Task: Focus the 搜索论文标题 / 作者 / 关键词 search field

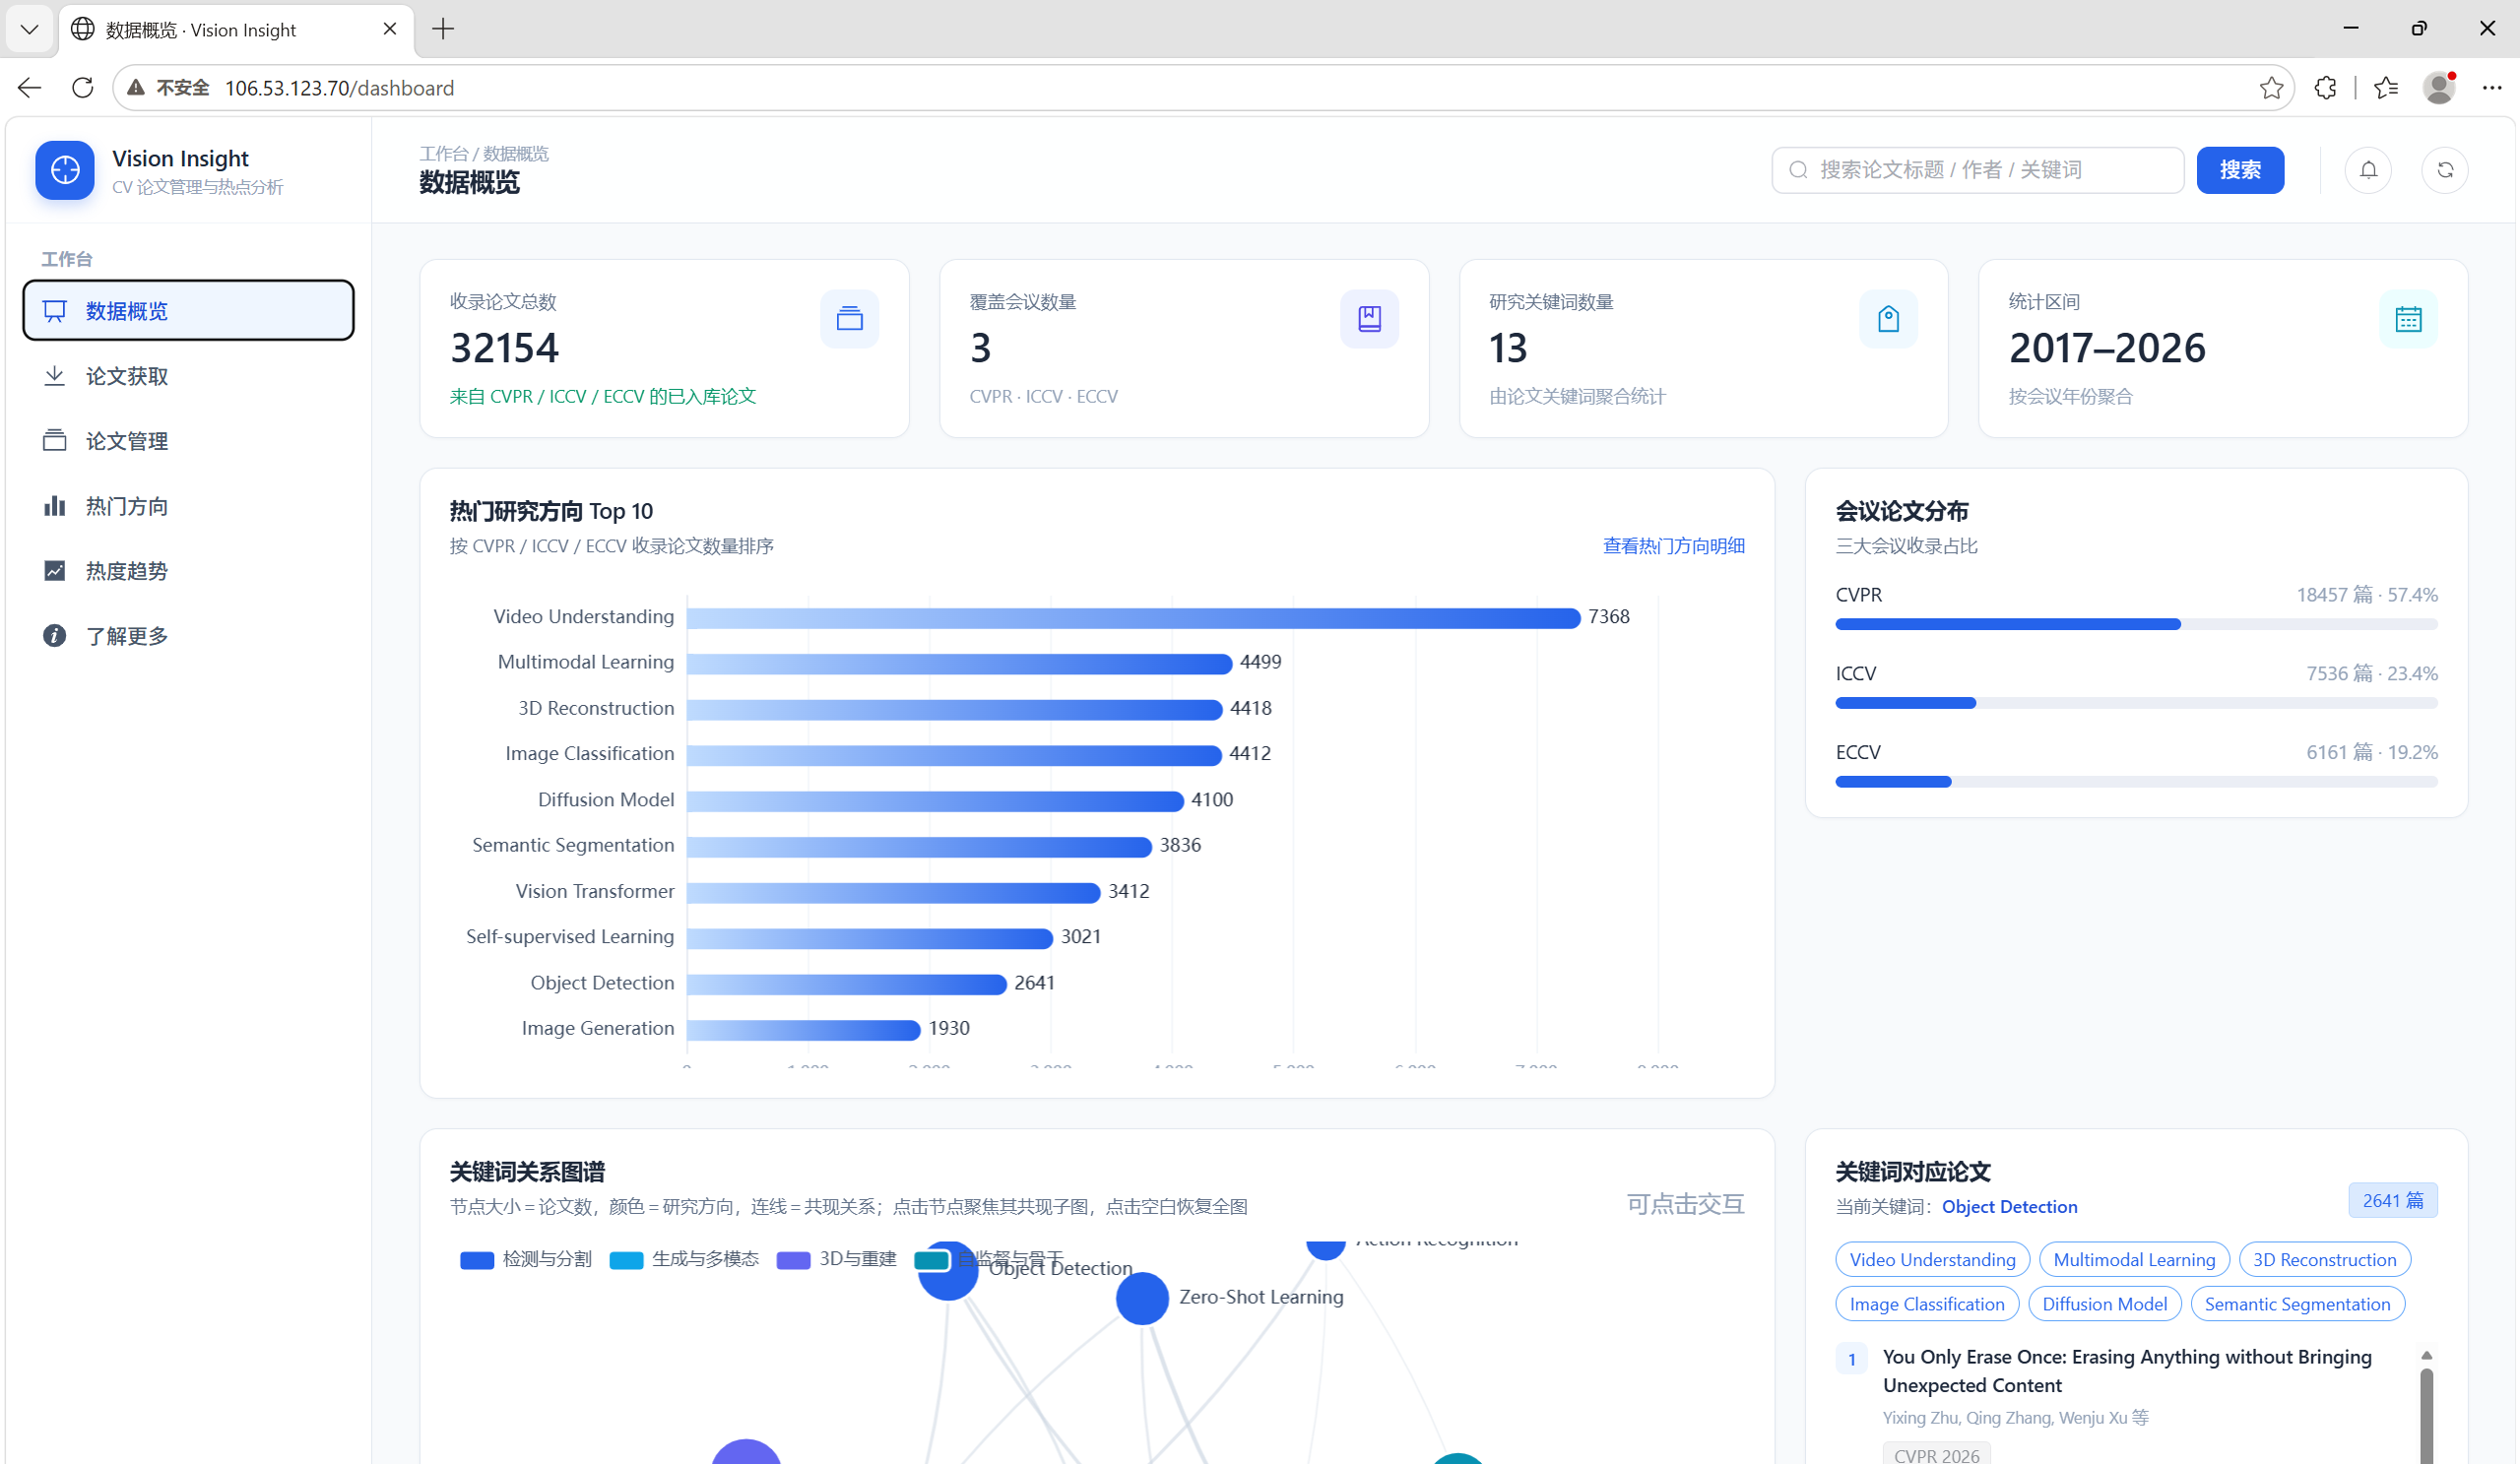Action: tap(1977, 170)
